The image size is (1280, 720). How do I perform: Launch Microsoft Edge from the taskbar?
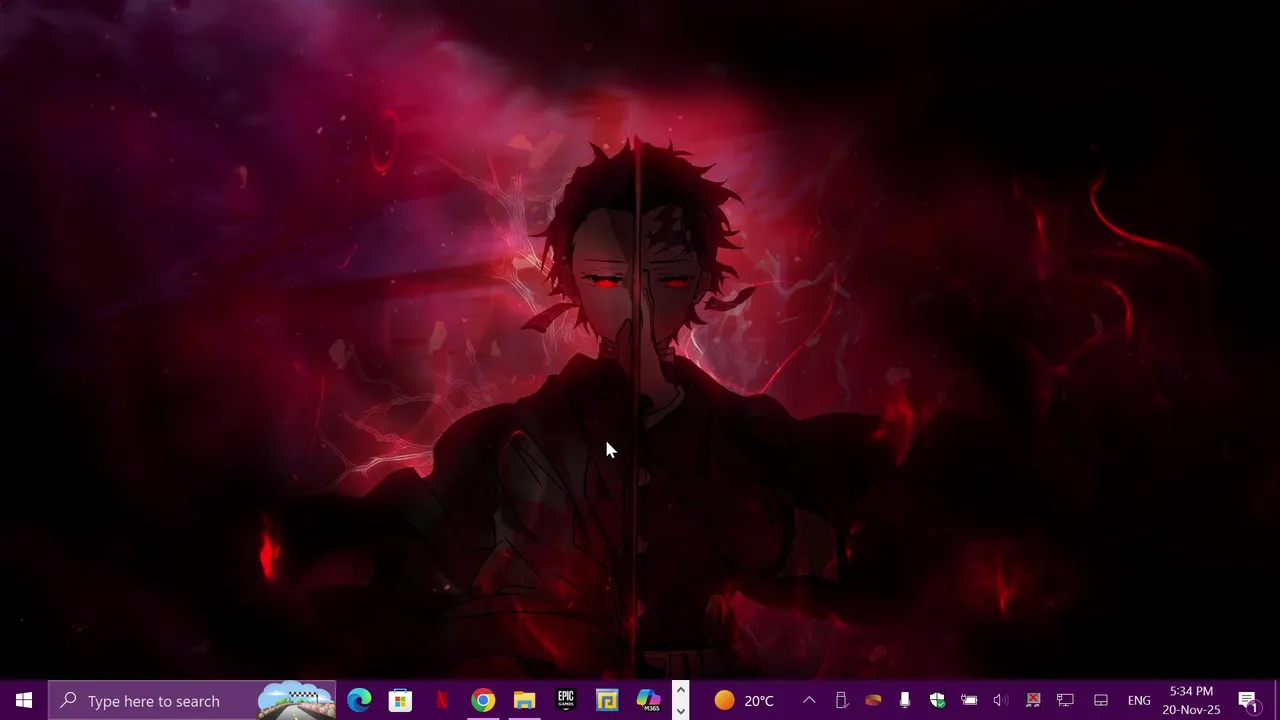pos(359,701)
